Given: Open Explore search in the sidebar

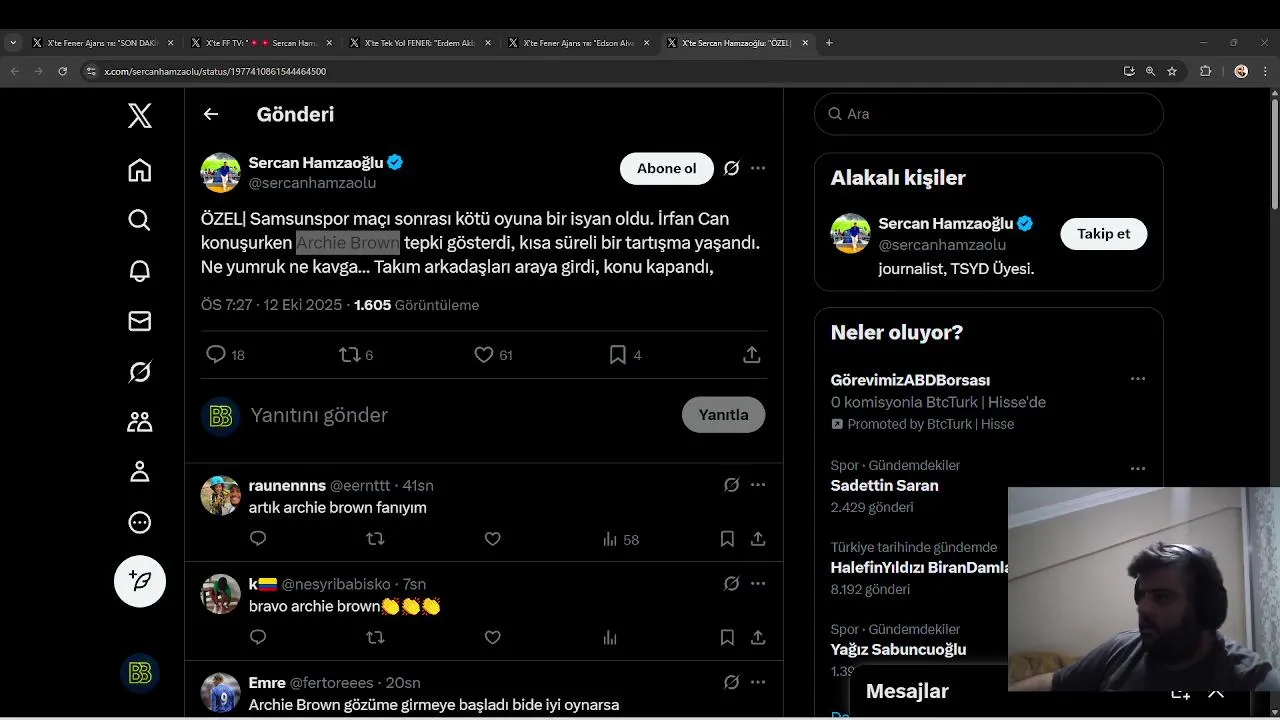Looking at the screenshot, I should [x=140, y=220].
